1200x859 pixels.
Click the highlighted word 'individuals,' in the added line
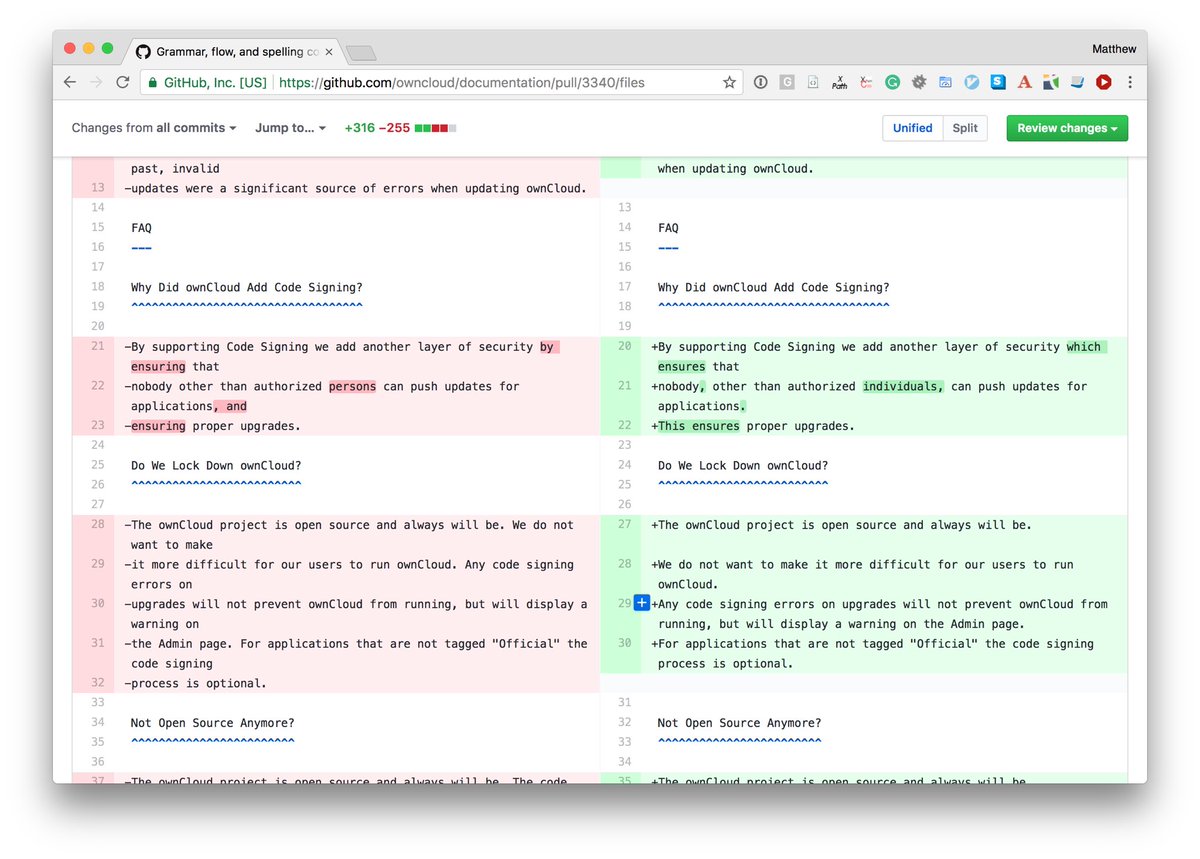click(903, 386)
